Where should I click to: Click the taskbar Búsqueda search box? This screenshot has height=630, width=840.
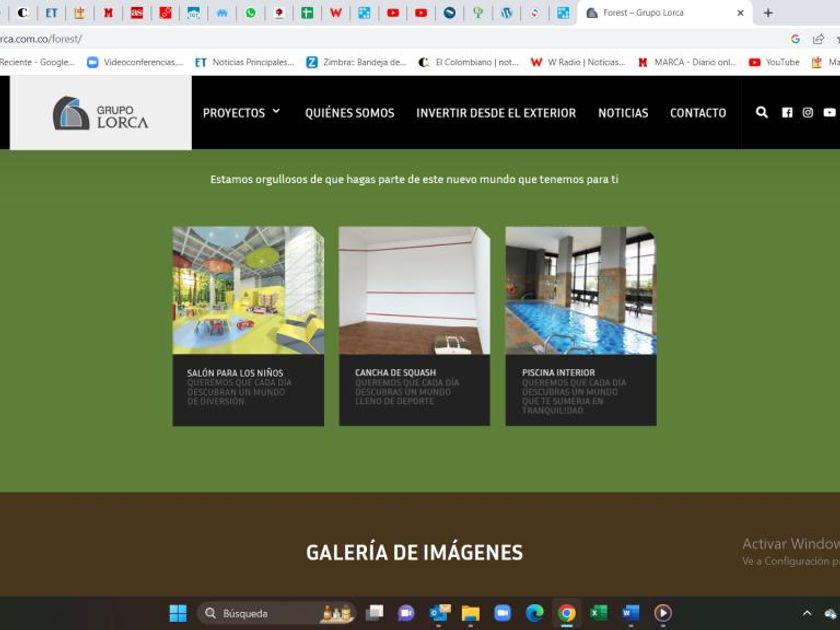point(276,613)
